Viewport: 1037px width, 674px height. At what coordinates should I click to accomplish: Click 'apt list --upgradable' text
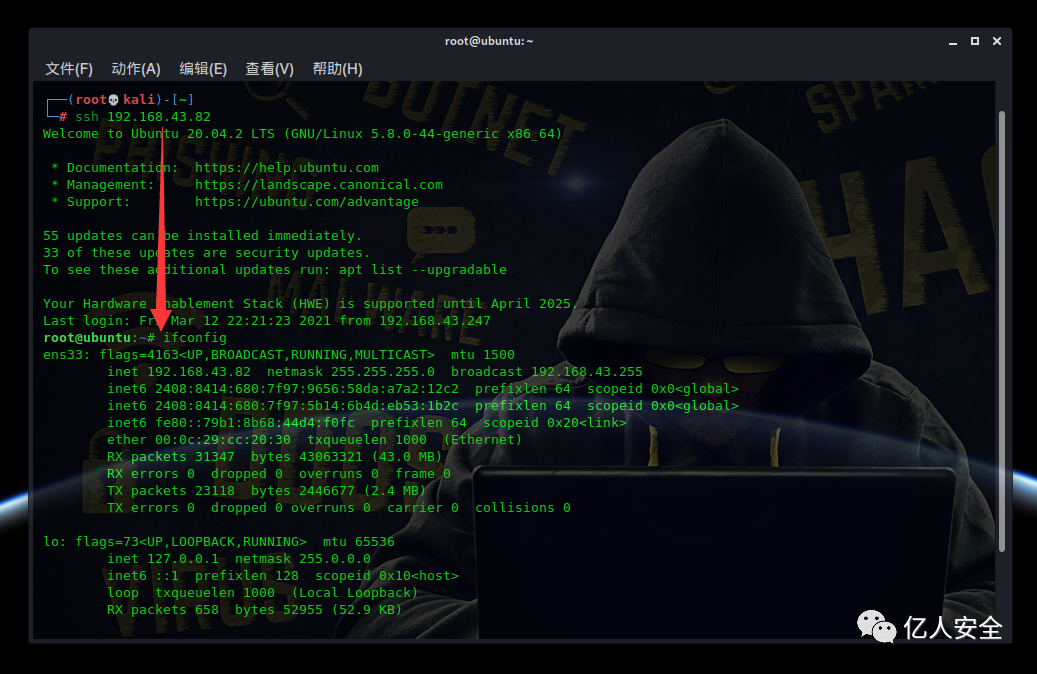tap(423, 270)
